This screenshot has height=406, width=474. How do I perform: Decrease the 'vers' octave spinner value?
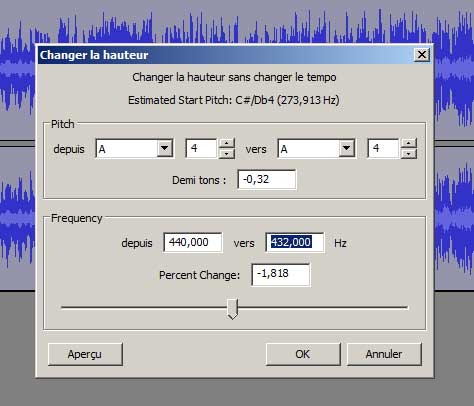pos(409,153)
